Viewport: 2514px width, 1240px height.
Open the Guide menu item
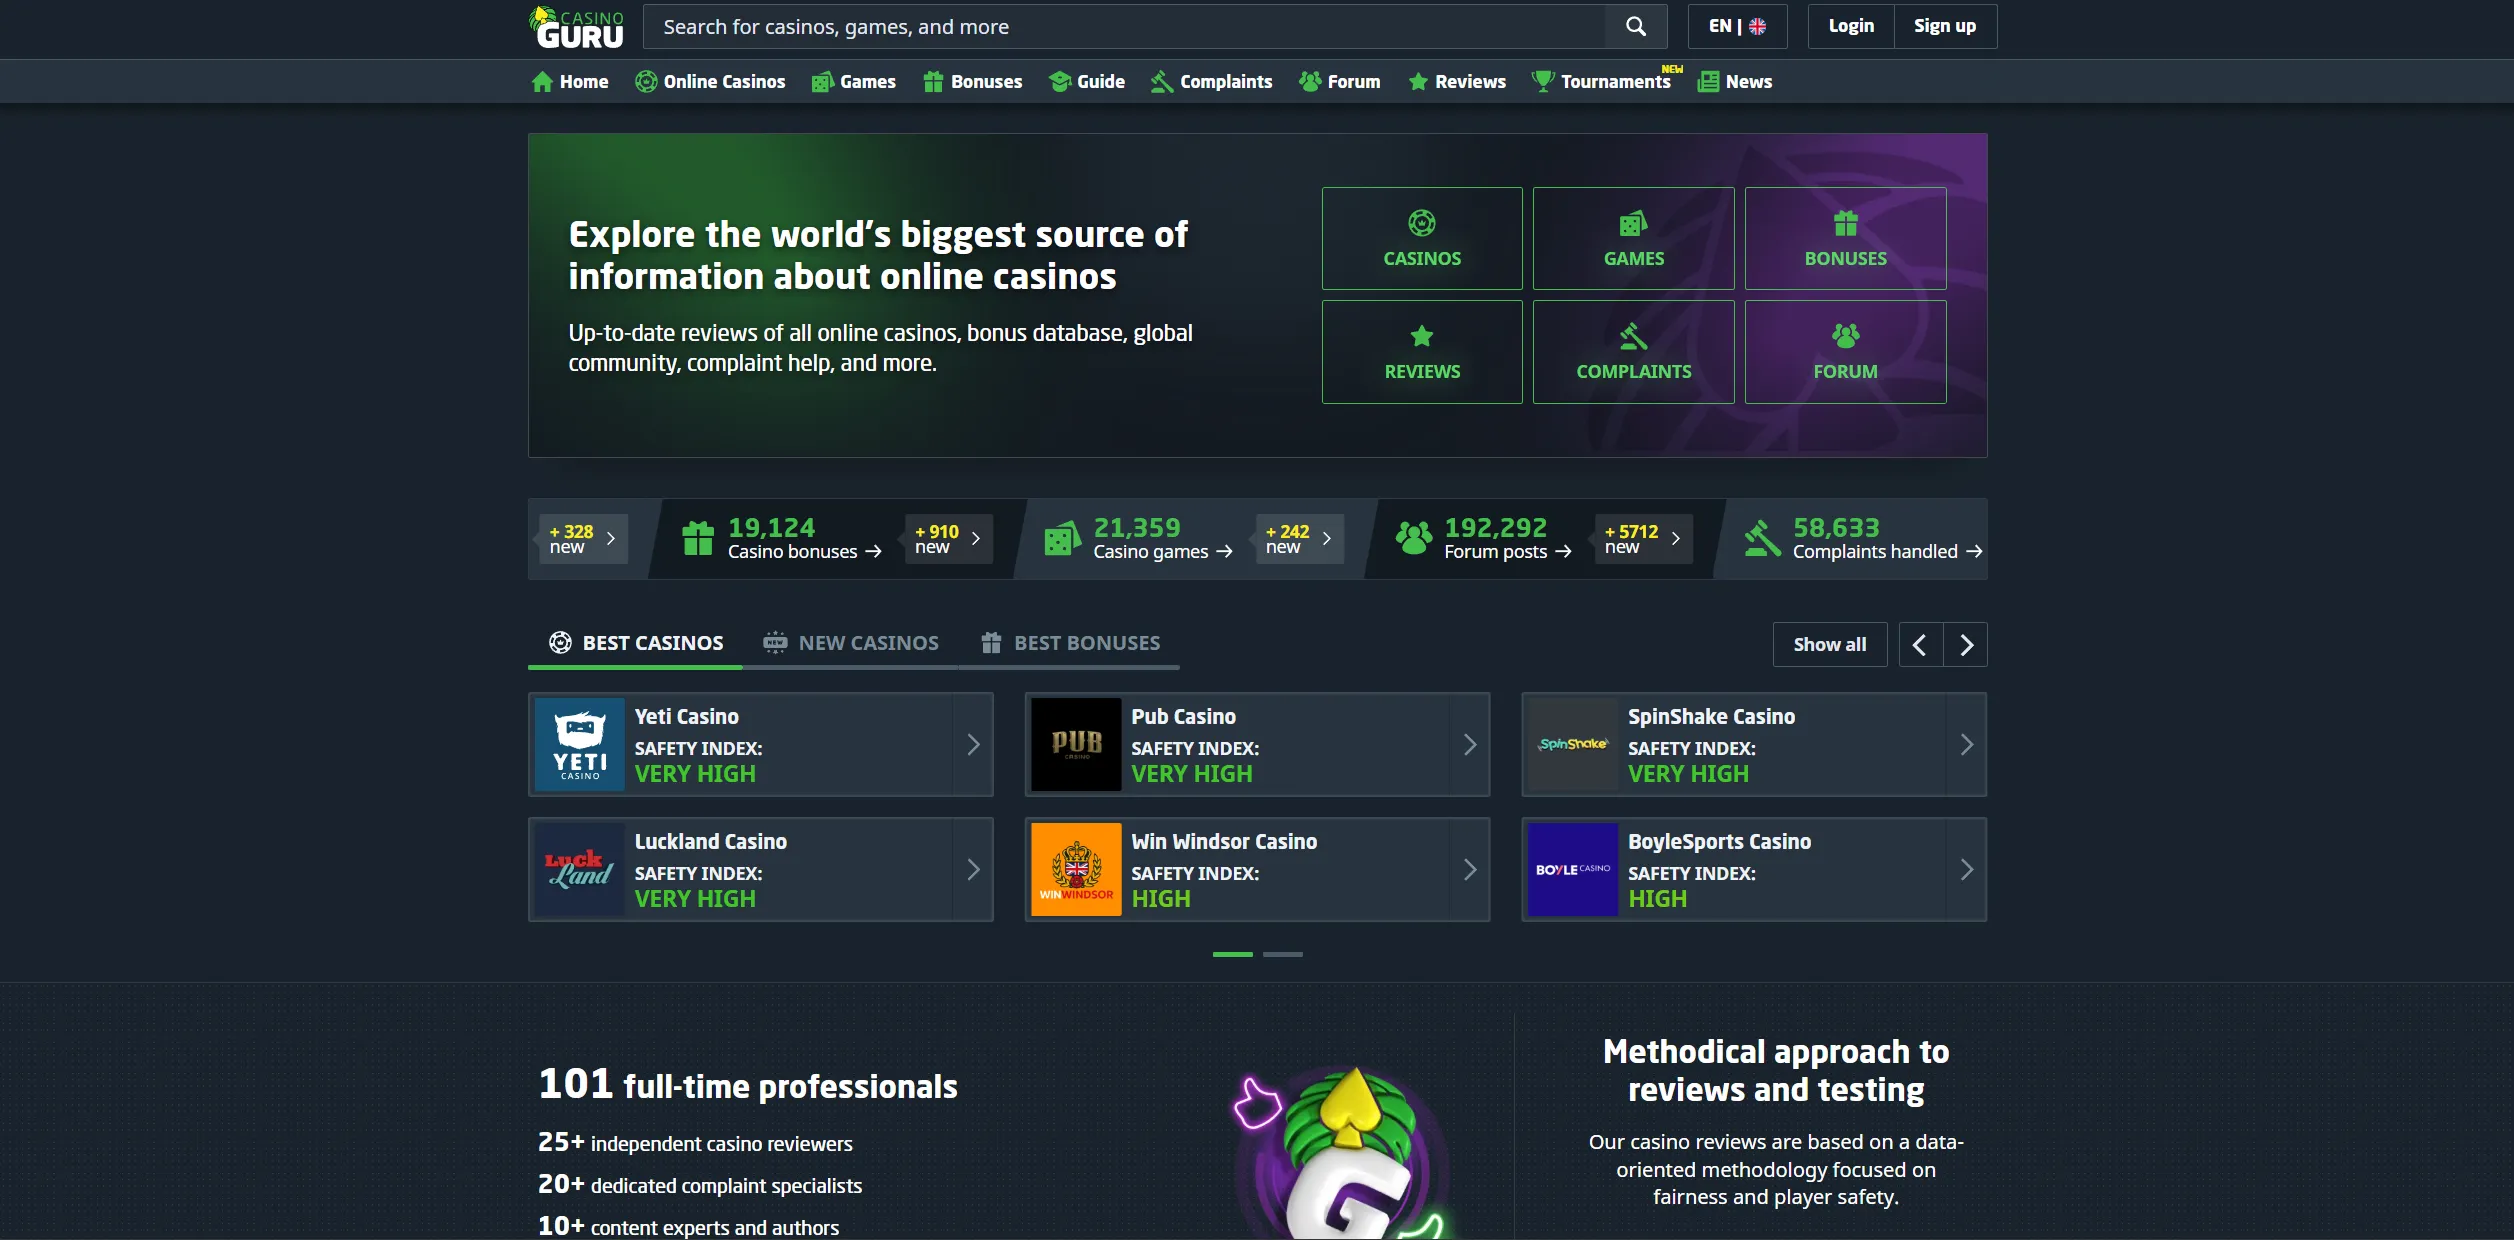pyautogui.click(x=1087, y=82)
